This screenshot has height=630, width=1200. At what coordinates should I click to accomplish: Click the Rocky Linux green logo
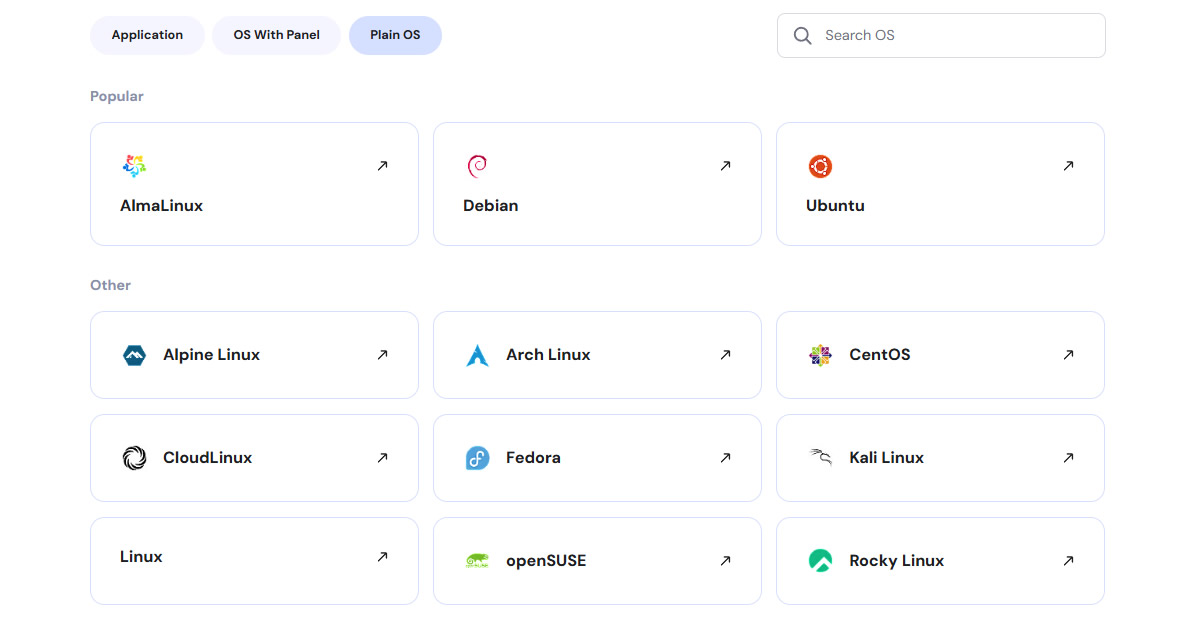[x=820, y=561]
